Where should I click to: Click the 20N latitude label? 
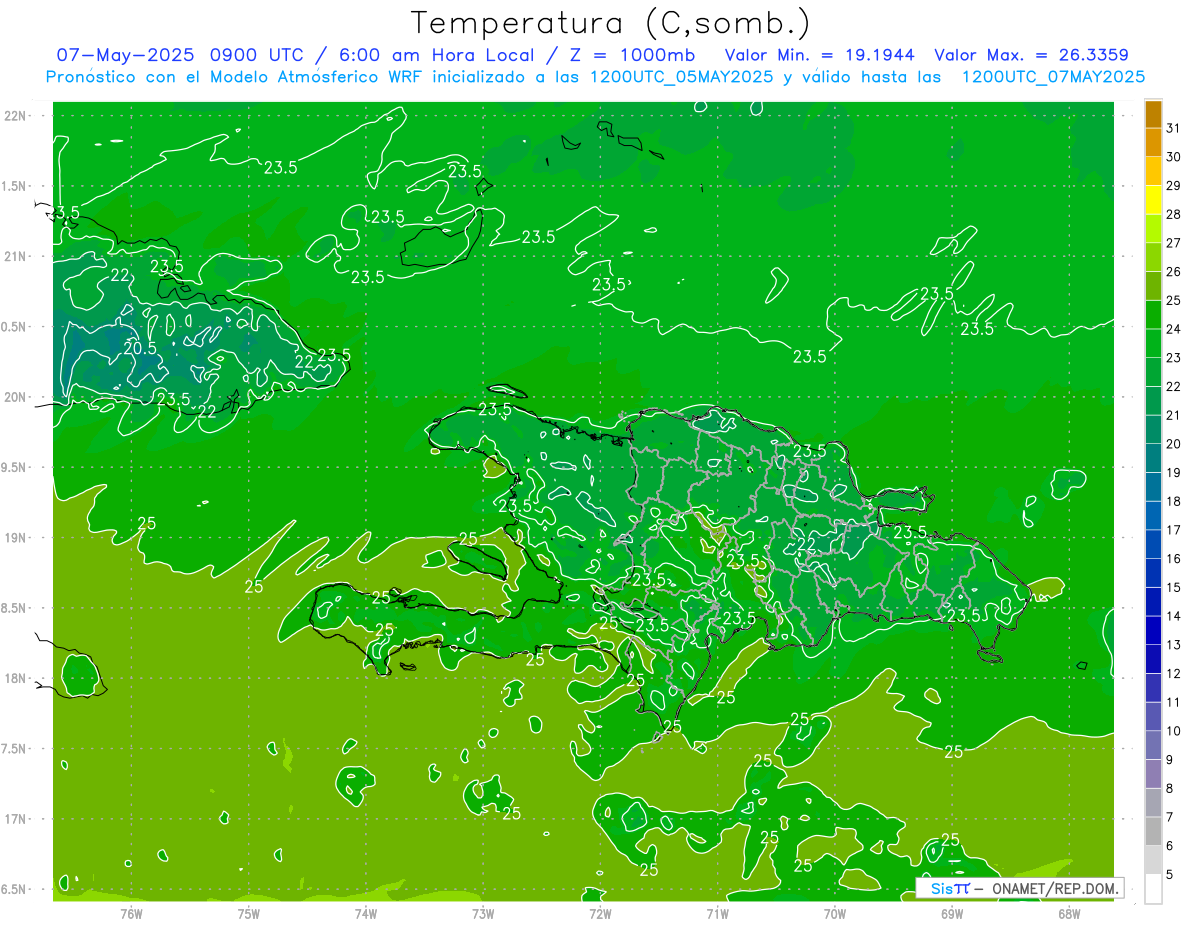pyautogui.click(x=16, y=397)
